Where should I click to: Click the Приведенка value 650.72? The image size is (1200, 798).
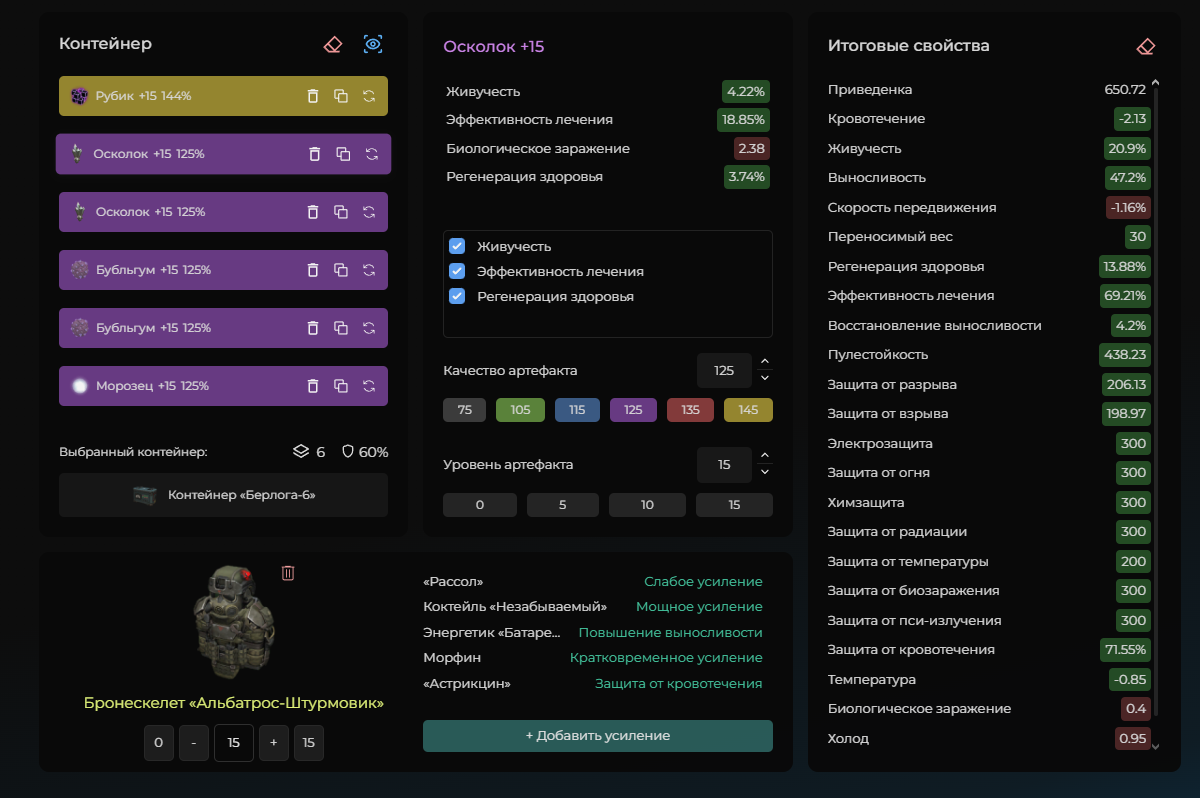1125,89
